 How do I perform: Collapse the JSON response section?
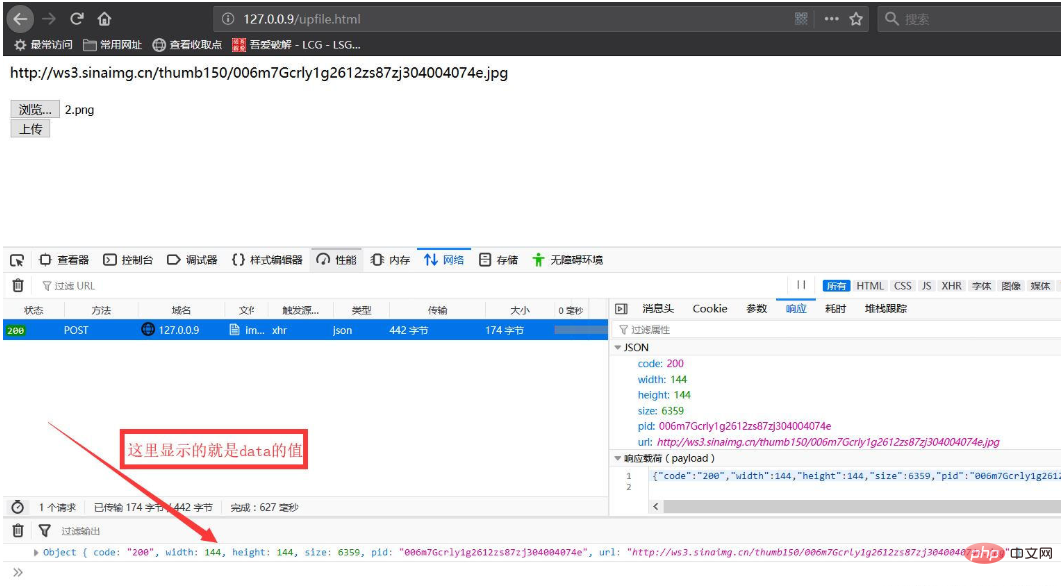point(619,348)
